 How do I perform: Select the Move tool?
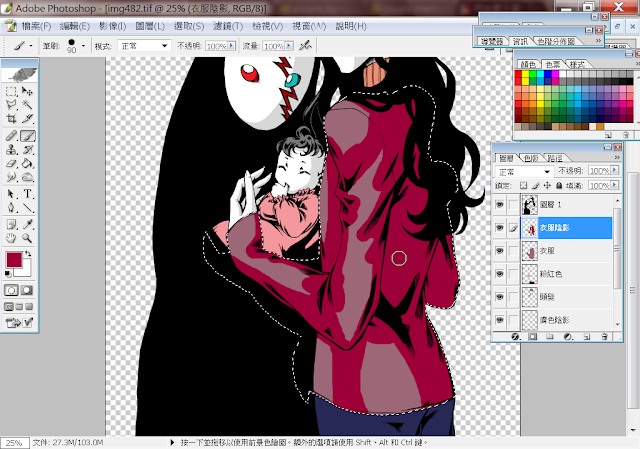pyautogui.click(x=27, y=91)
